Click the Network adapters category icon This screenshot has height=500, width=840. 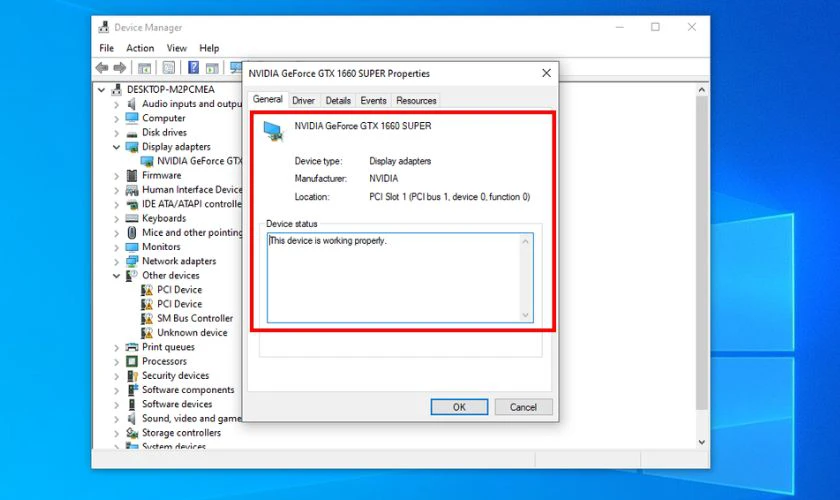coord(132,261)
